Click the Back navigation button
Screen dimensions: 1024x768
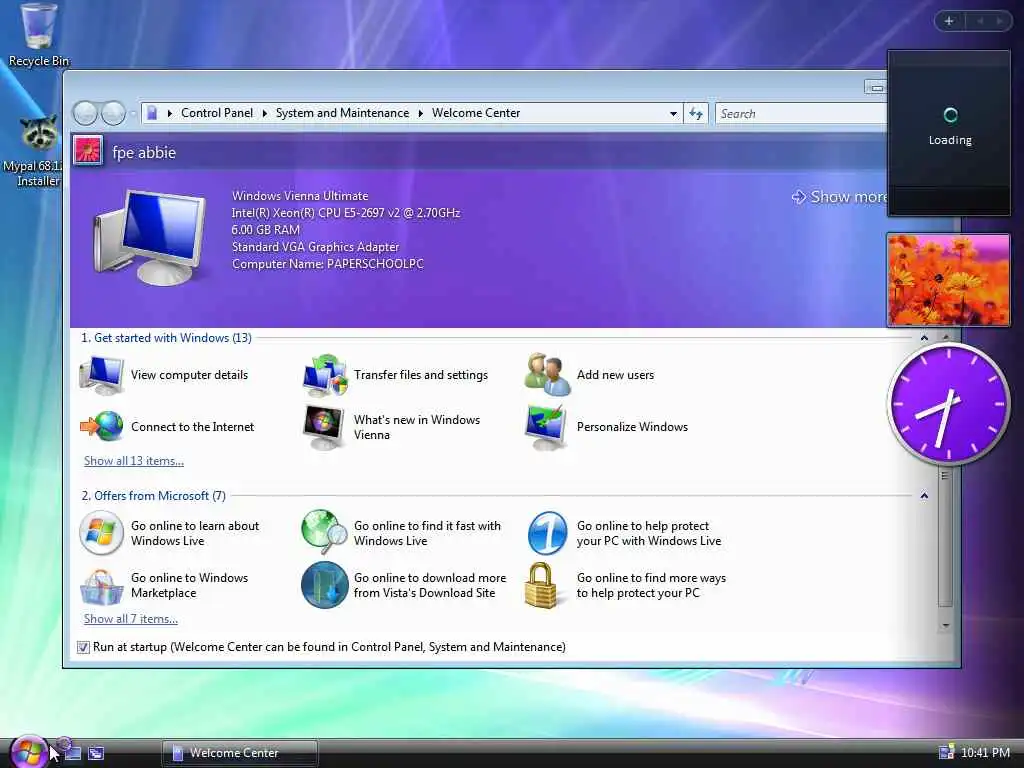[x=86, y=113]
